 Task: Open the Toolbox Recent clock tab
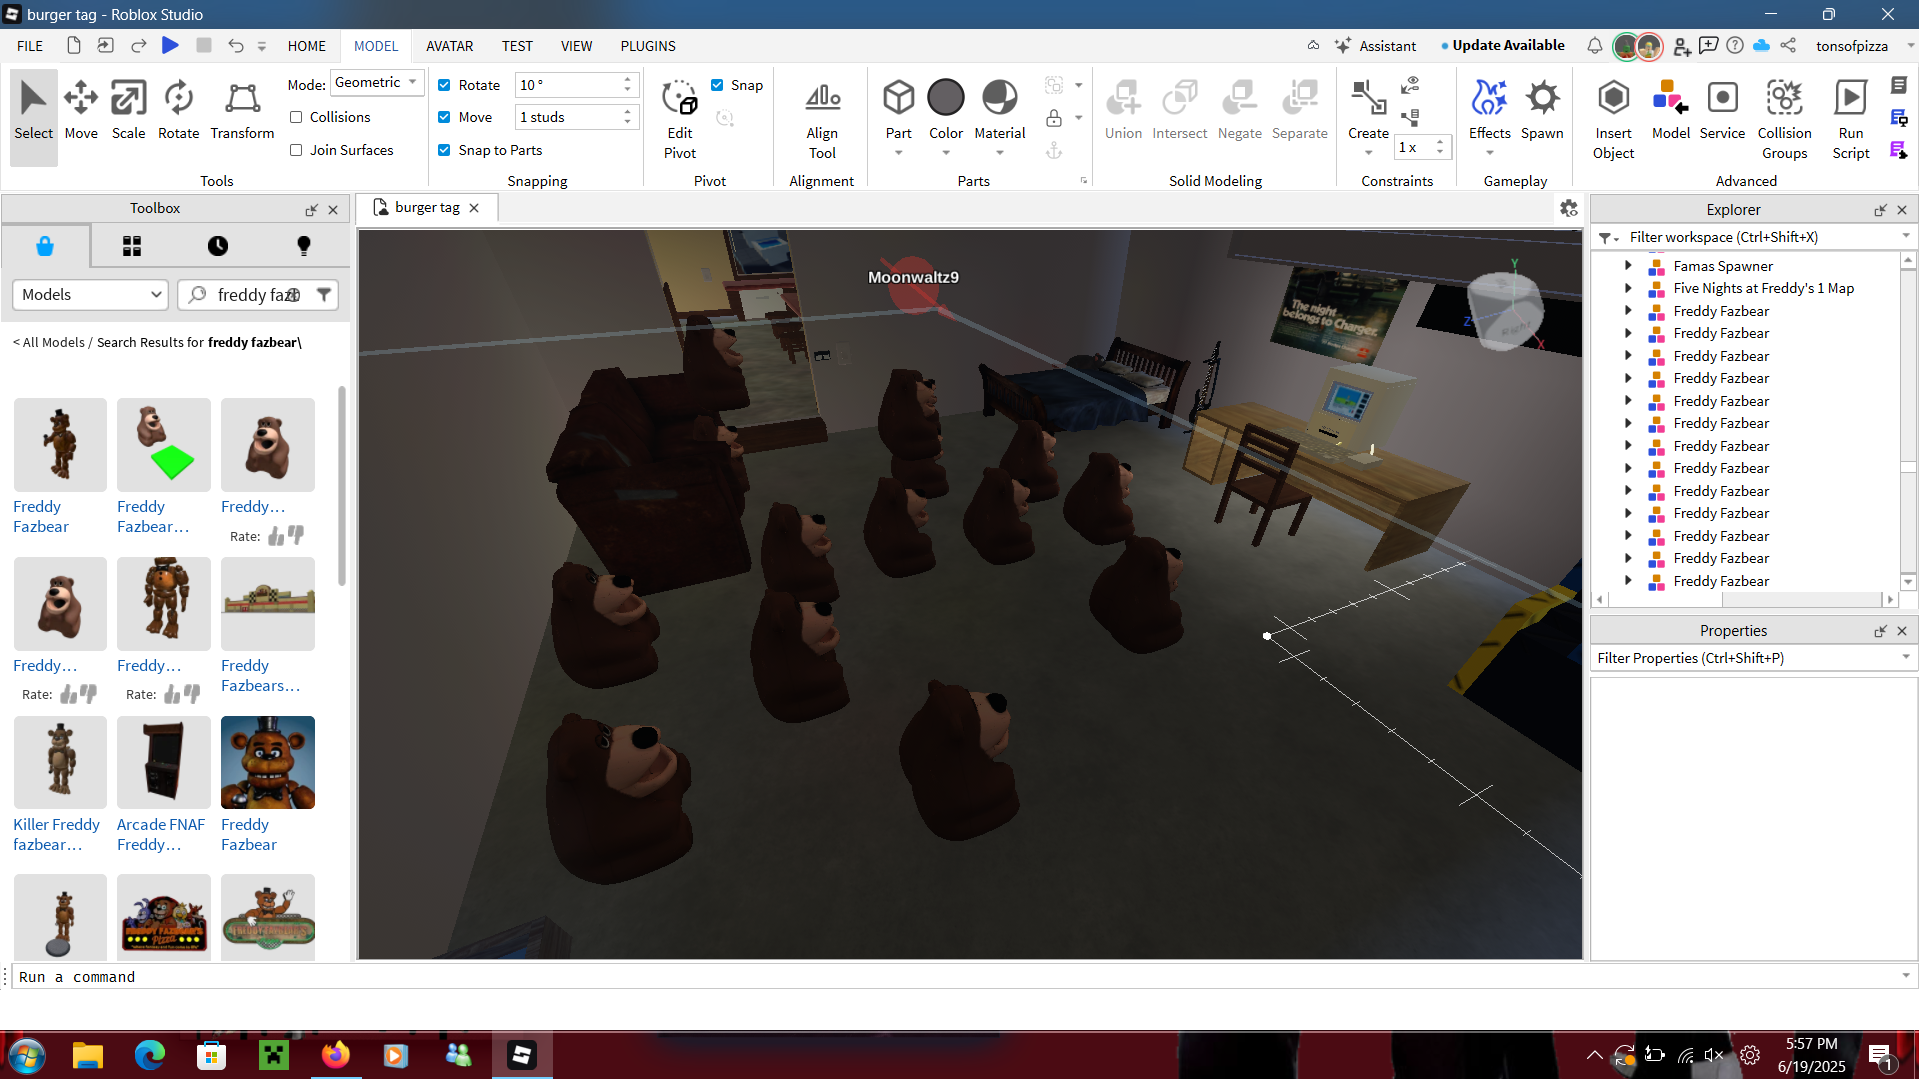218,246
